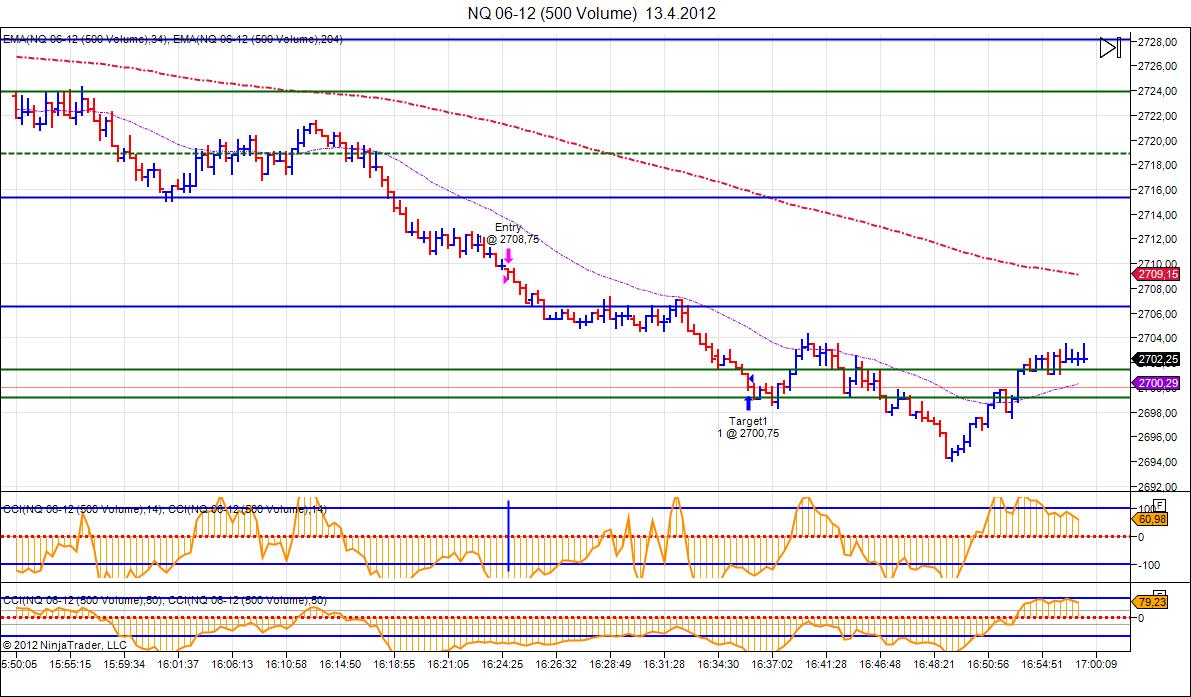Click the 16:50:56 time axis label
Viewport: 1191px width, 697px height.
point(987,664)
